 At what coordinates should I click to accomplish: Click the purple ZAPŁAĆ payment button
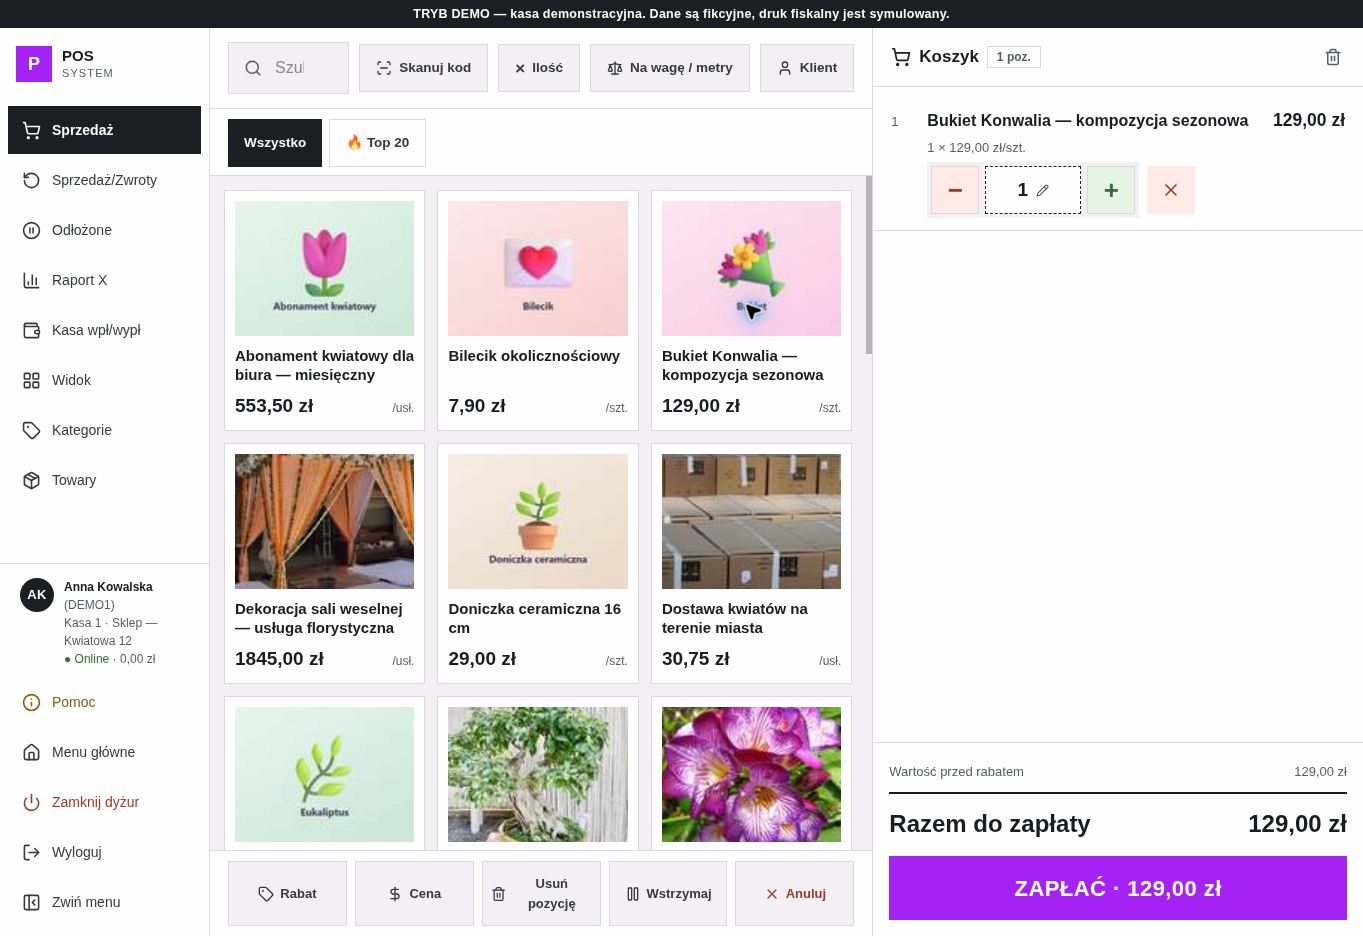coord(1118,888)
